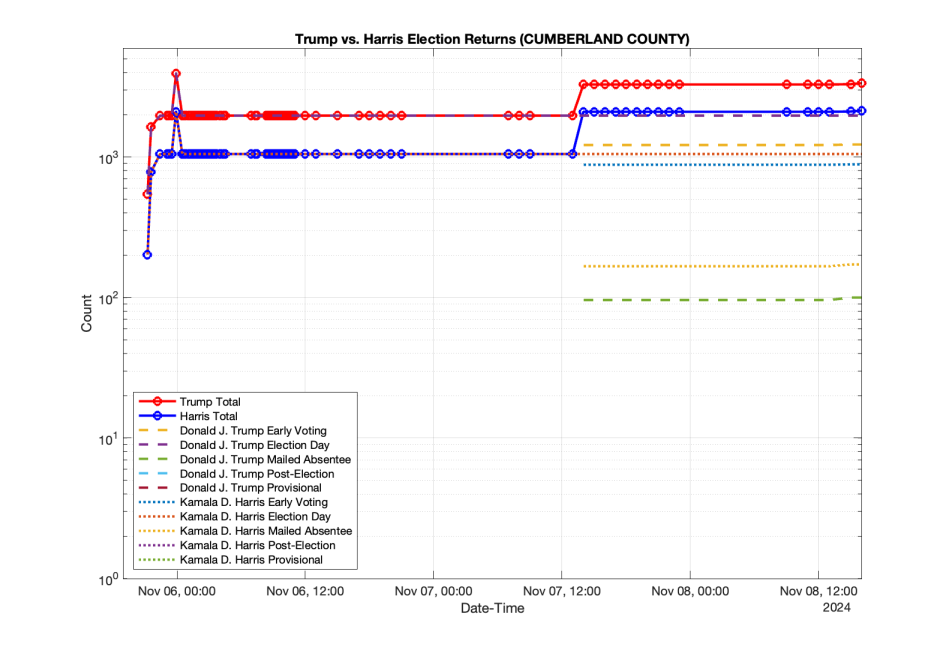Click the Count y-axis label
The width and height of the screenshot is (952, 650).
click(x=86, y=313)
